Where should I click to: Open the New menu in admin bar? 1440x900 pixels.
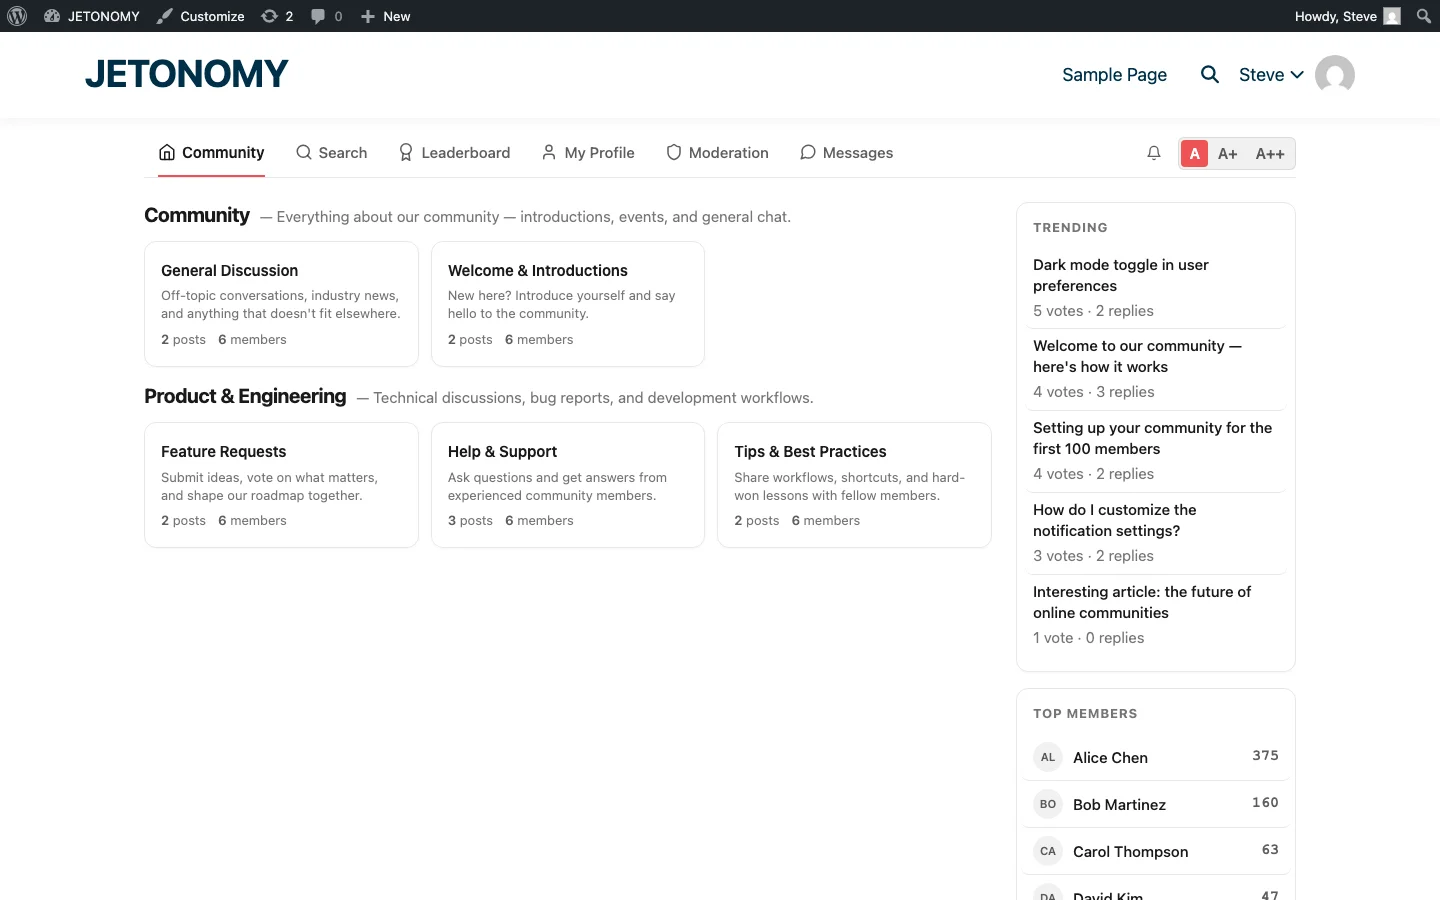385,16
